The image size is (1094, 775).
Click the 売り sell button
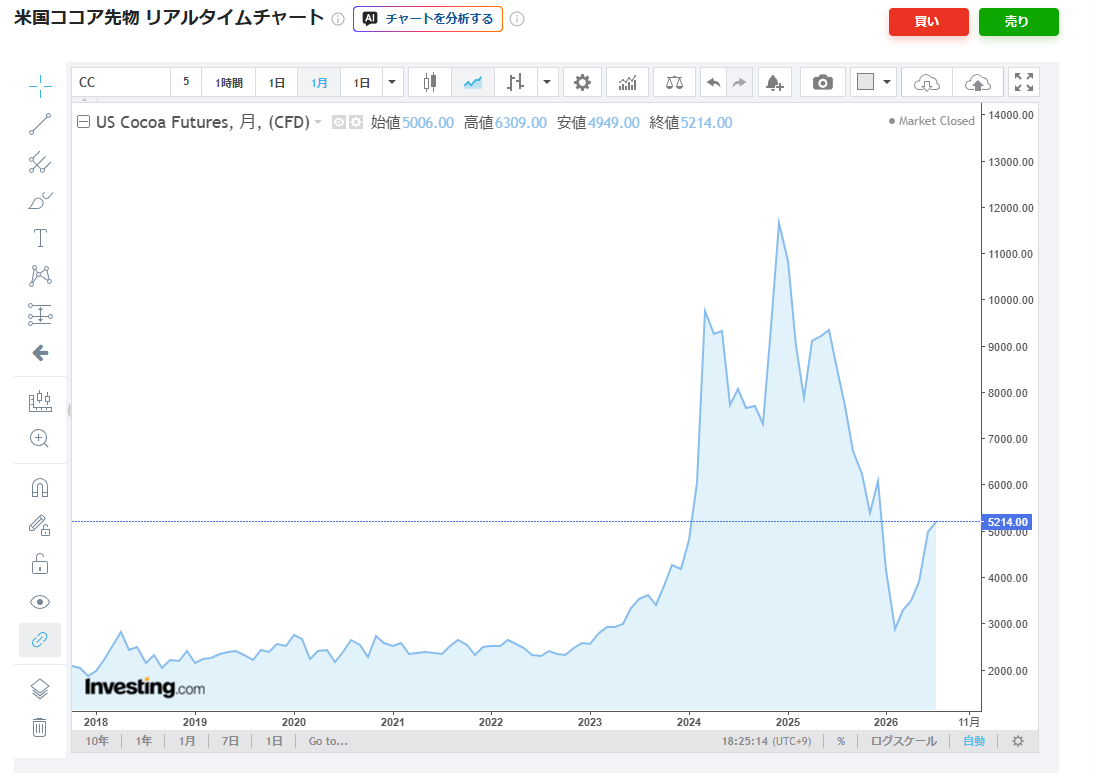pyautogui.click(x=1019, y=22)
